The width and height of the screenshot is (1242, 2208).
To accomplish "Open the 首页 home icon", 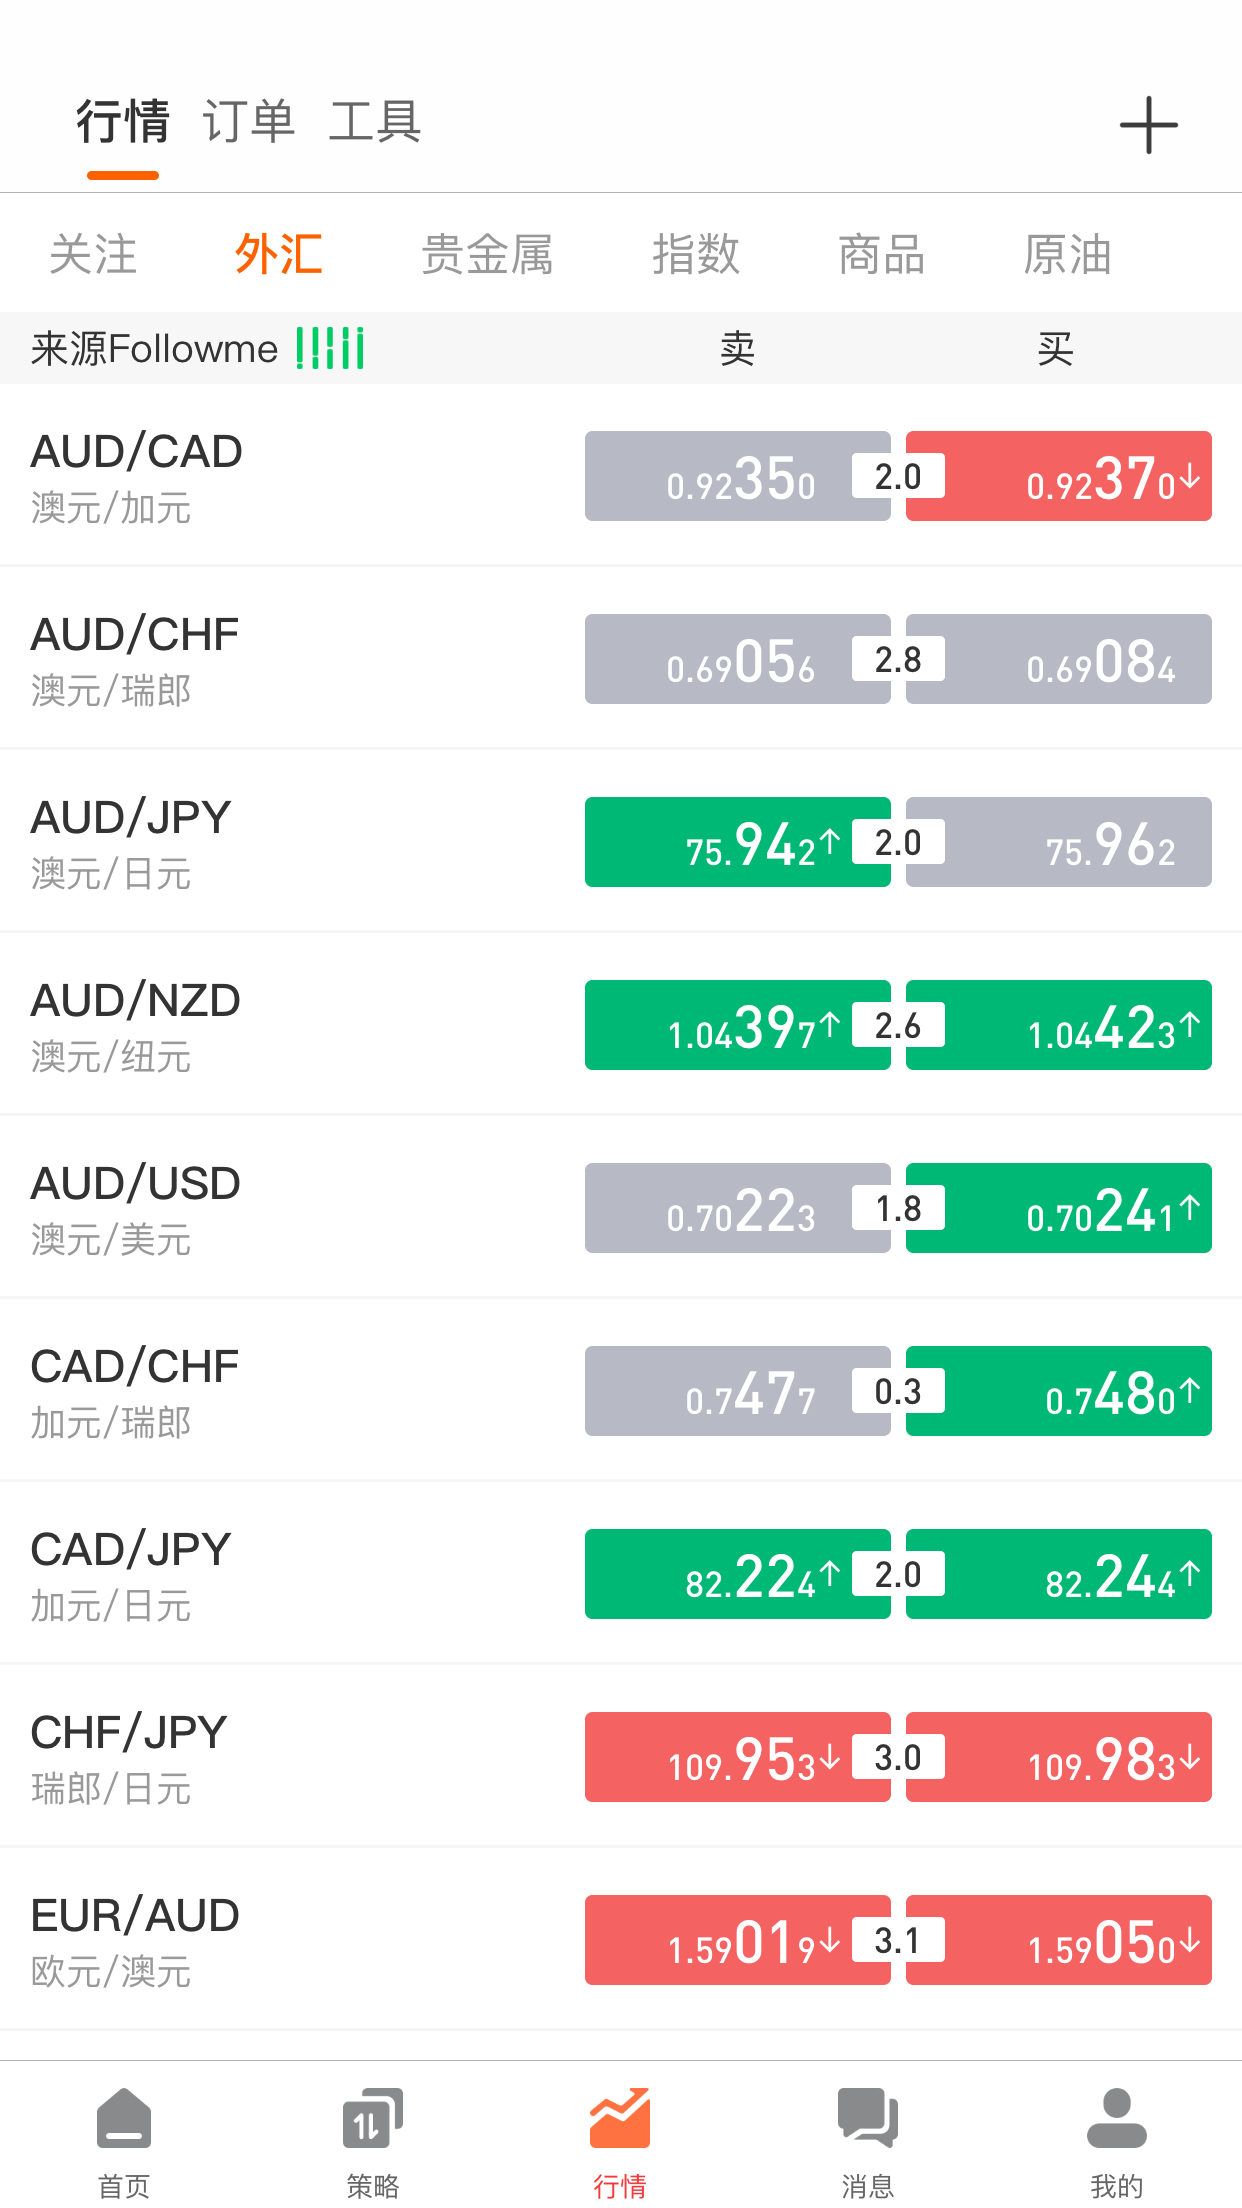I will click(x=124, y=2118).
